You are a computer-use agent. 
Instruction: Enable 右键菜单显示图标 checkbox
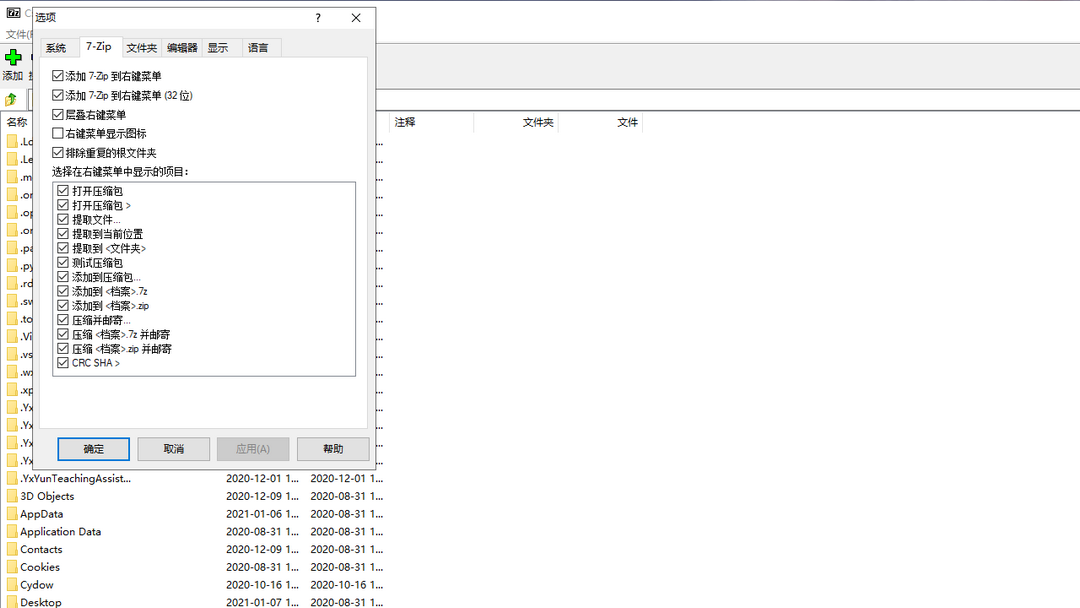tap(58, 133)
